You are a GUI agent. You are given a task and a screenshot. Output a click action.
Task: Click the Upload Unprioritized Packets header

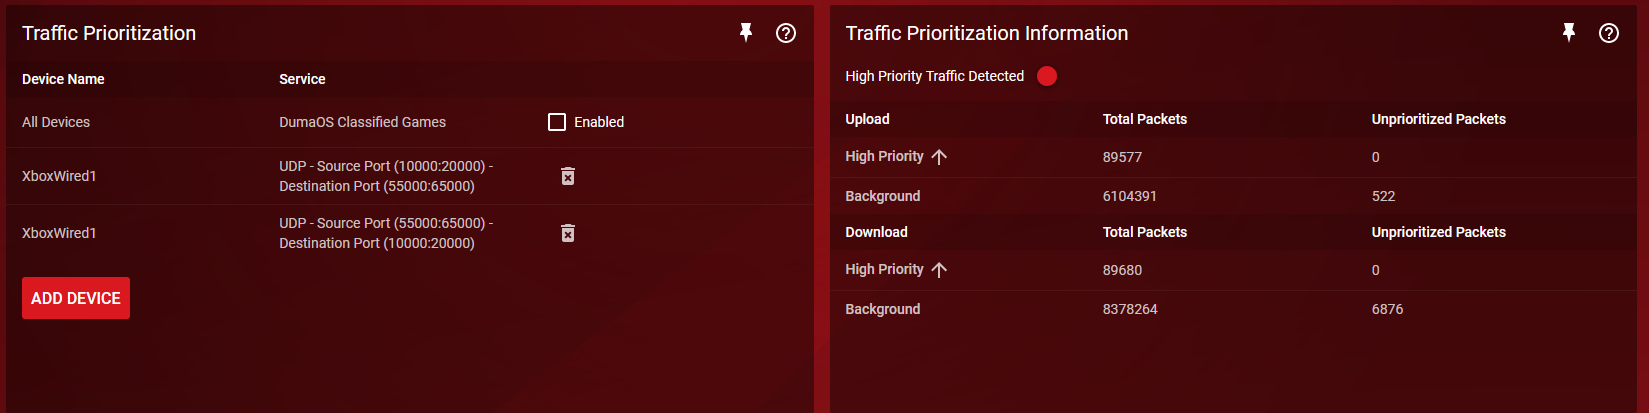tap(1438, 119)
